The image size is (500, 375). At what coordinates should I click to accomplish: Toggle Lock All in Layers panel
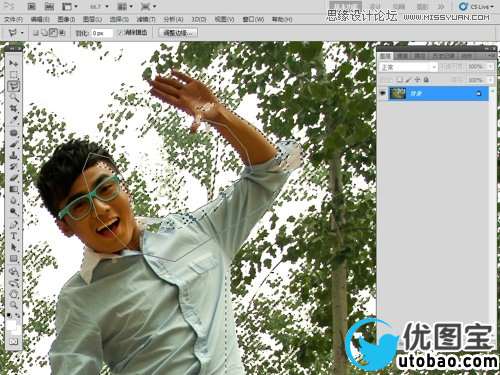pos(426,80)
